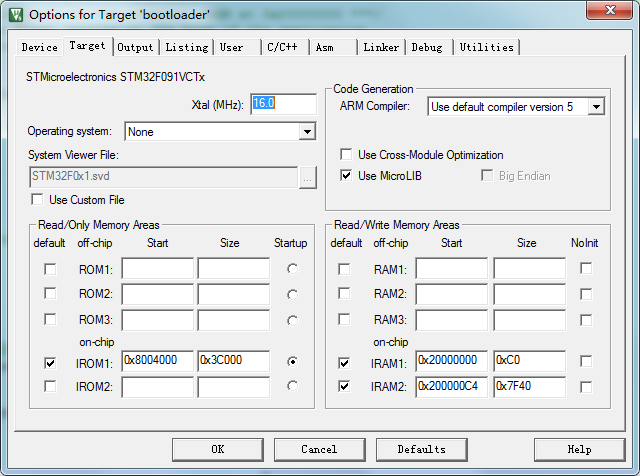Screen dimensions: 640x476
Task: Open the Debug tab
Action: click(427, 47)
